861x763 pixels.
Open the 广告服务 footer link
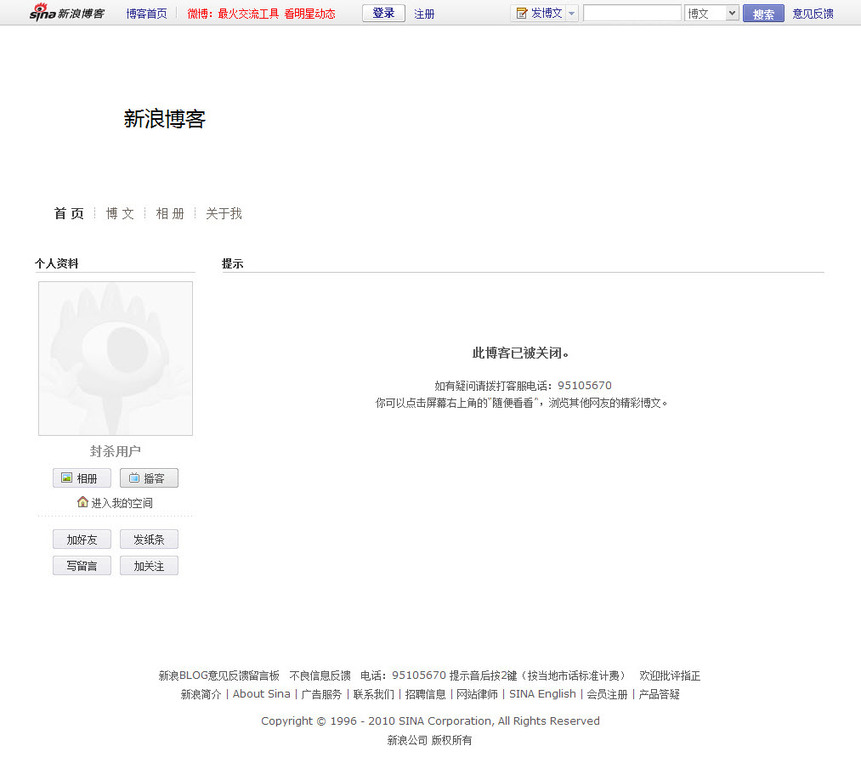321,694
